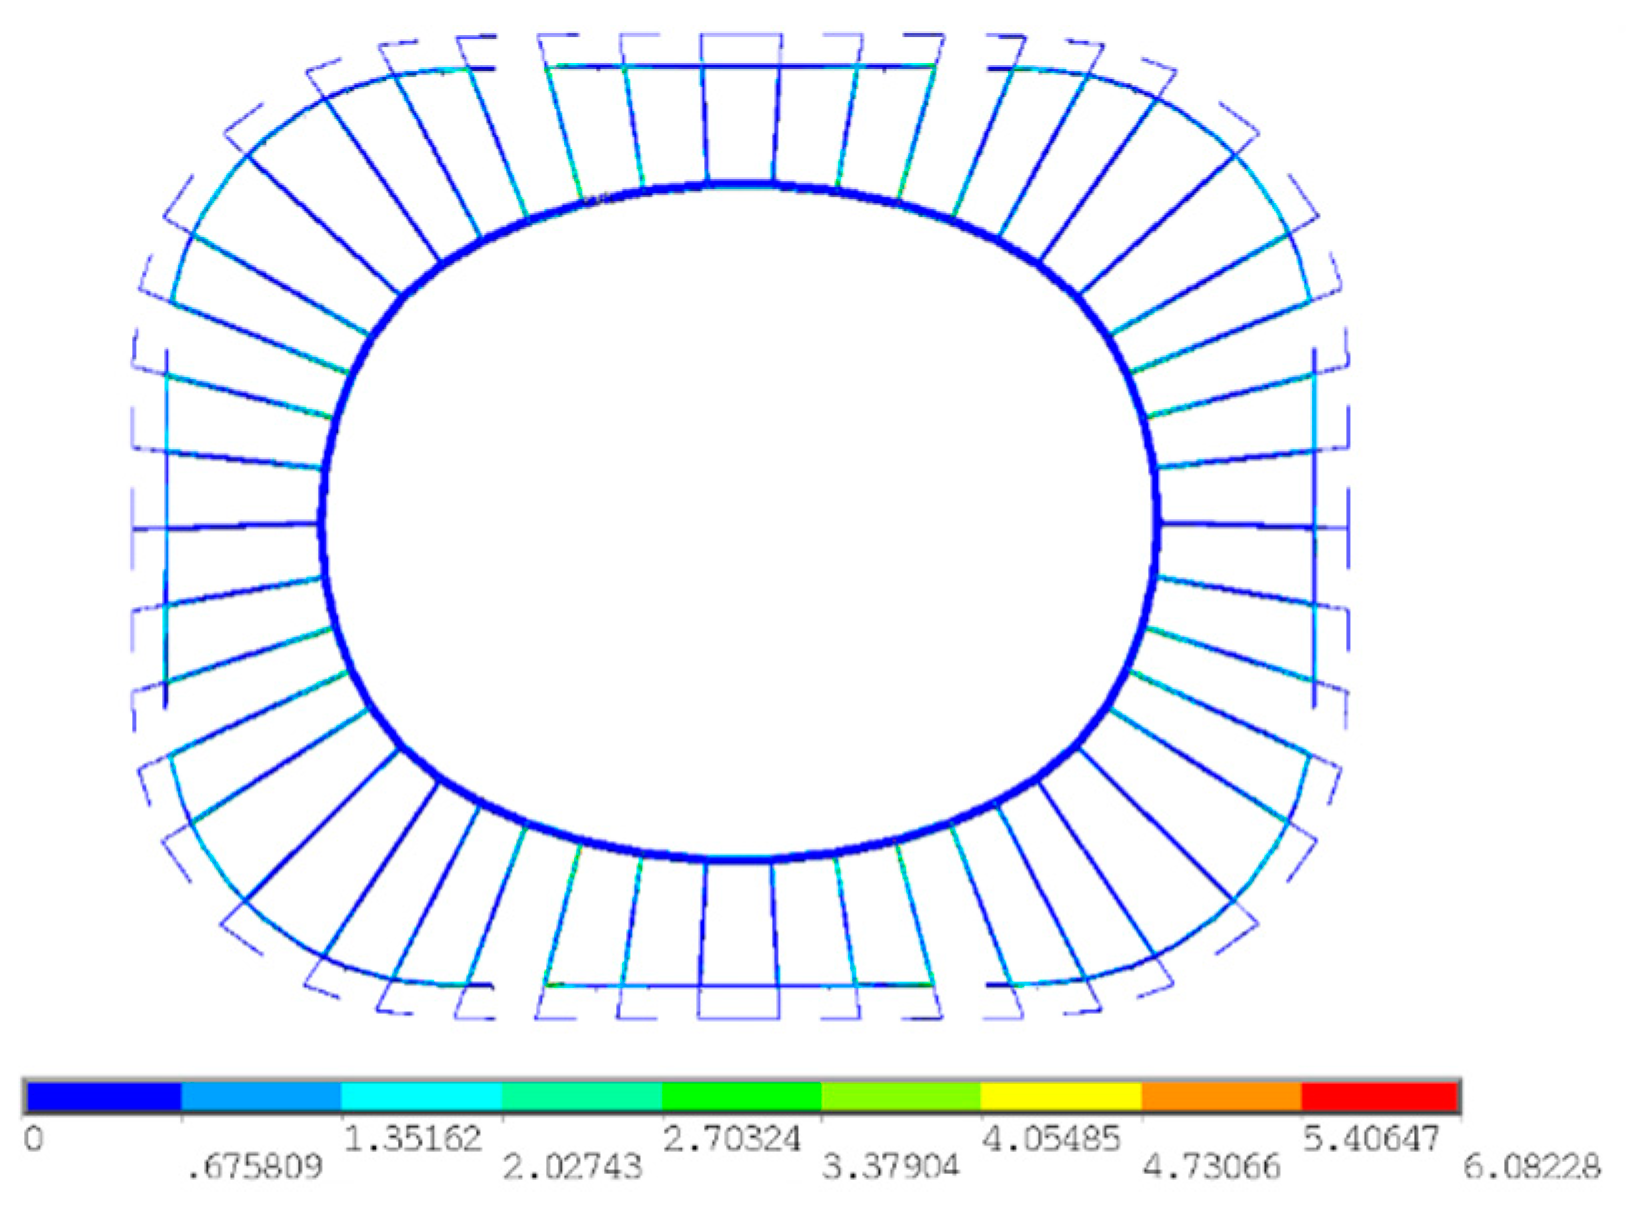Viewport: 1626px width, 1206px height.
Task: Select the pure green legend color band
Action: pyautogui.click(x=741, y=1097)
